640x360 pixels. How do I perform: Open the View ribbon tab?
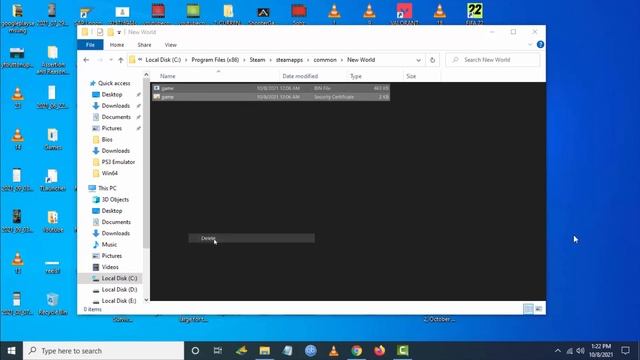click(171, 45)
